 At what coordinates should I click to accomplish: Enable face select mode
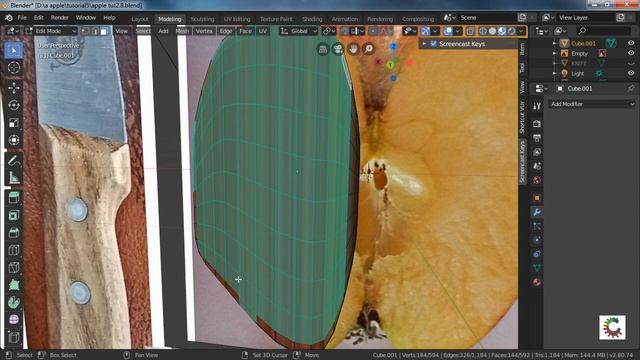click(x=104, y=31)
